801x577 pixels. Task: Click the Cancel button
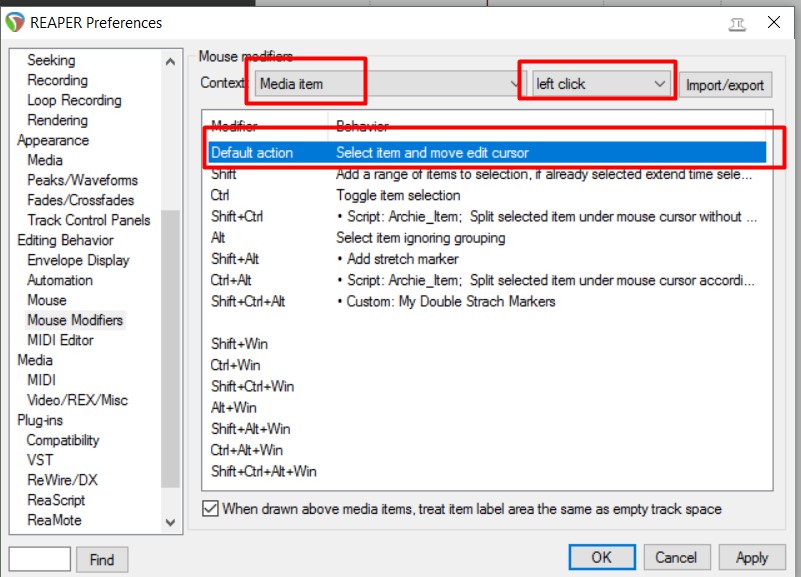point(676,557)
